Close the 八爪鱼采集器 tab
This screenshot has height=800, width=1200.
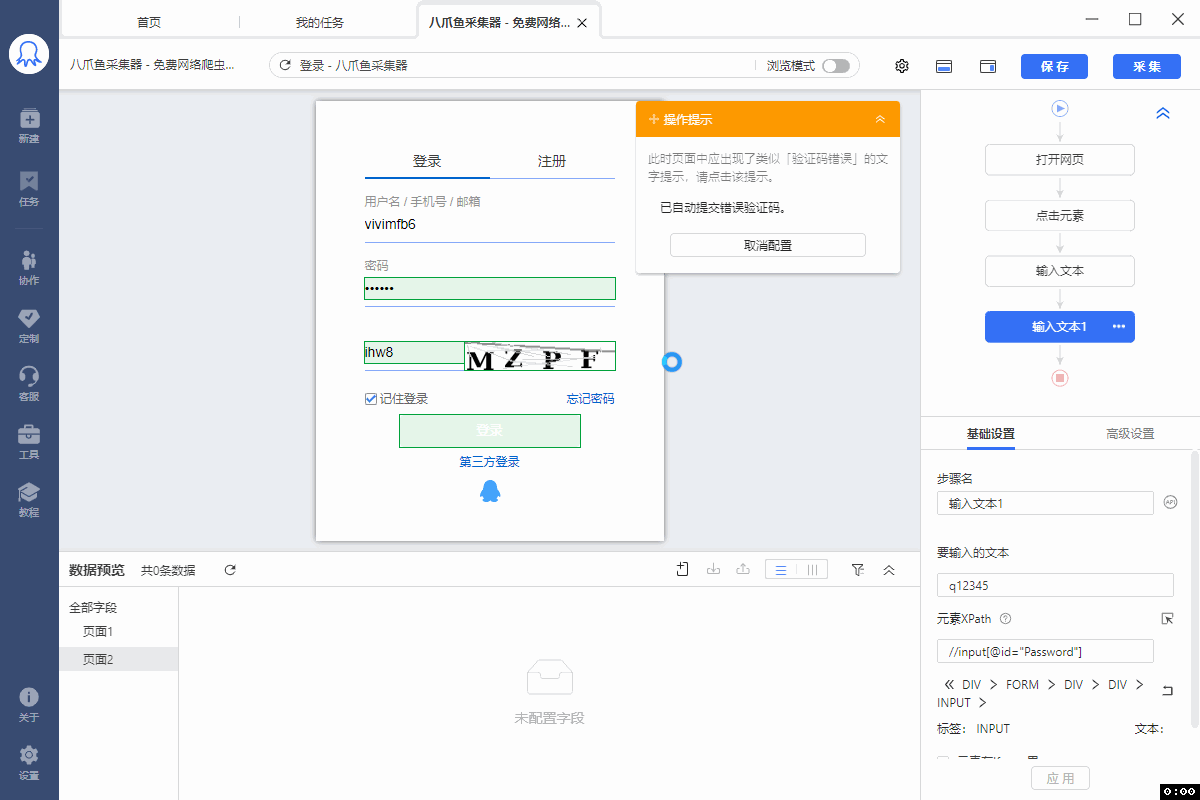(583, 22)
